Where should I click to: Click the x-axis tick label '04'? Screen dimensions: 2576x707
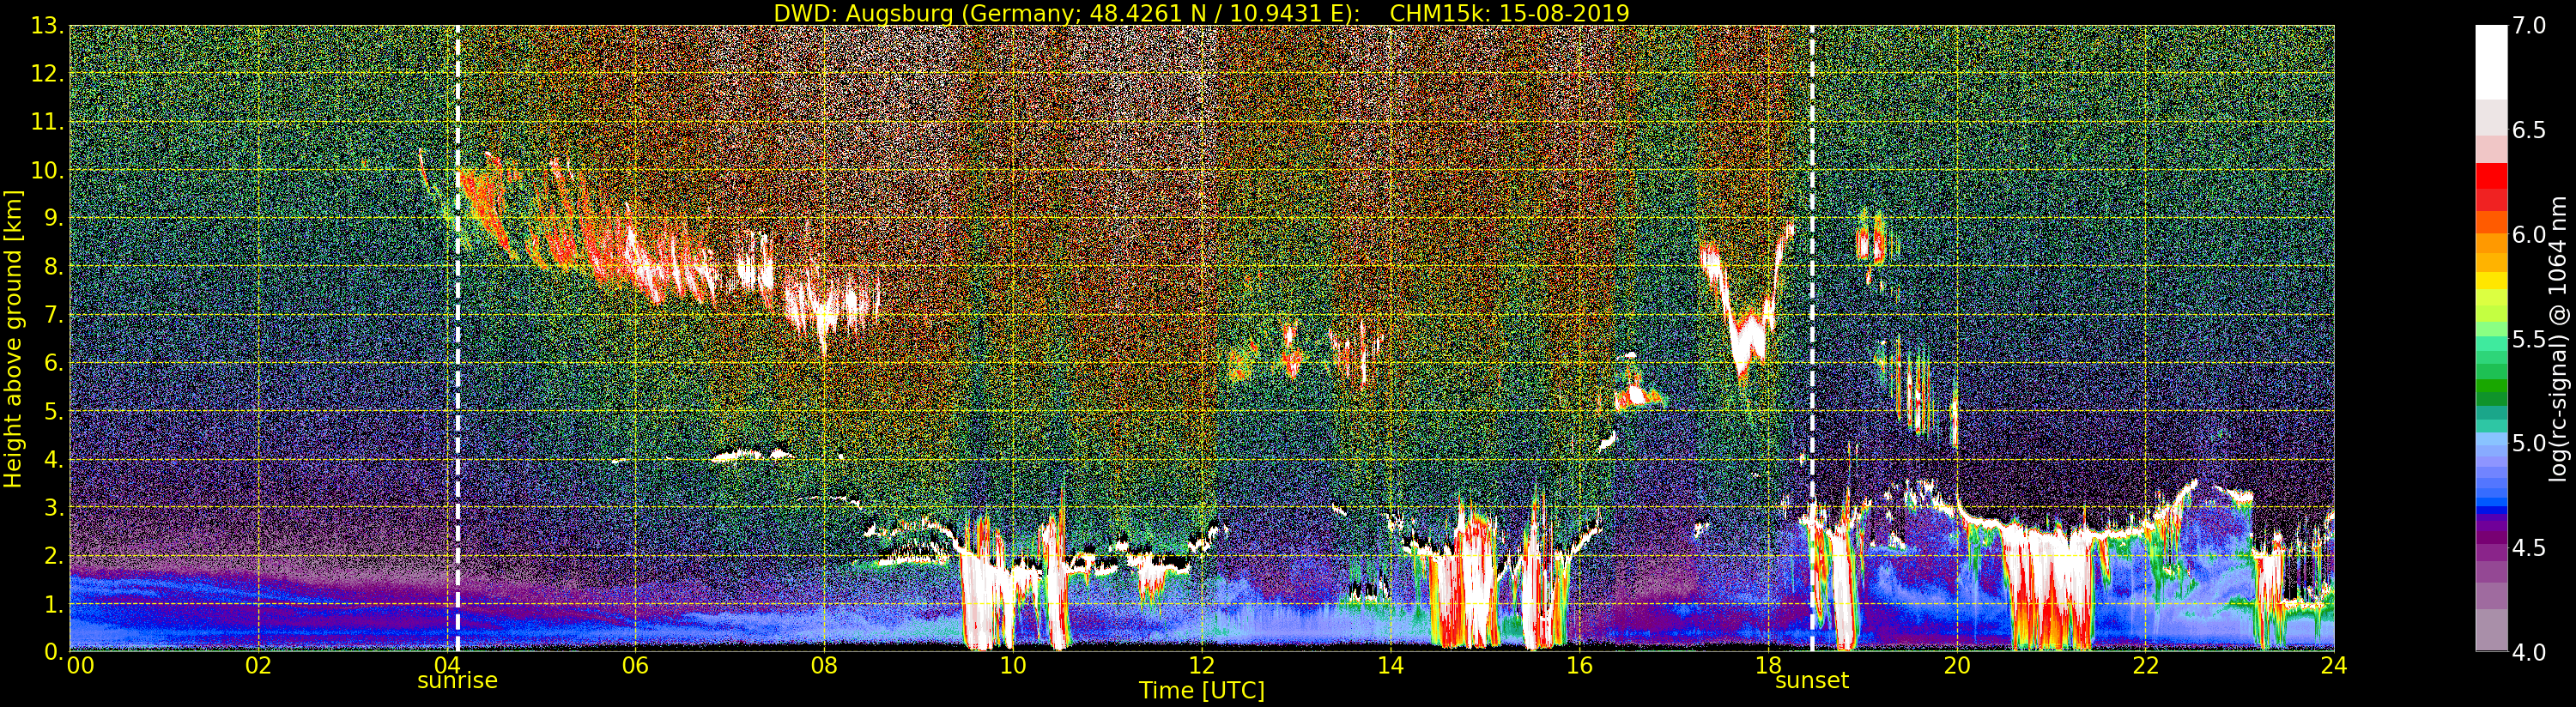pyautogui.click(x=447, y=665)
